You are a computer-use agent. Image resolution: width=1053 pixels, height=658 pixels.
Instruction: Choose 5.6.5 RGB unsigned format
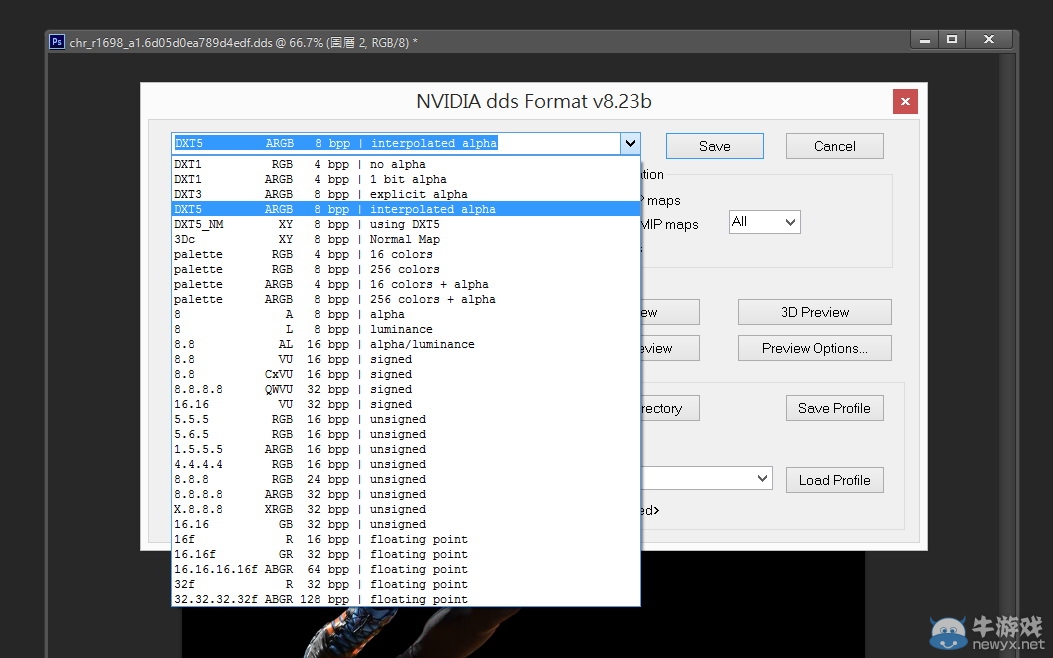pos(406,434)
